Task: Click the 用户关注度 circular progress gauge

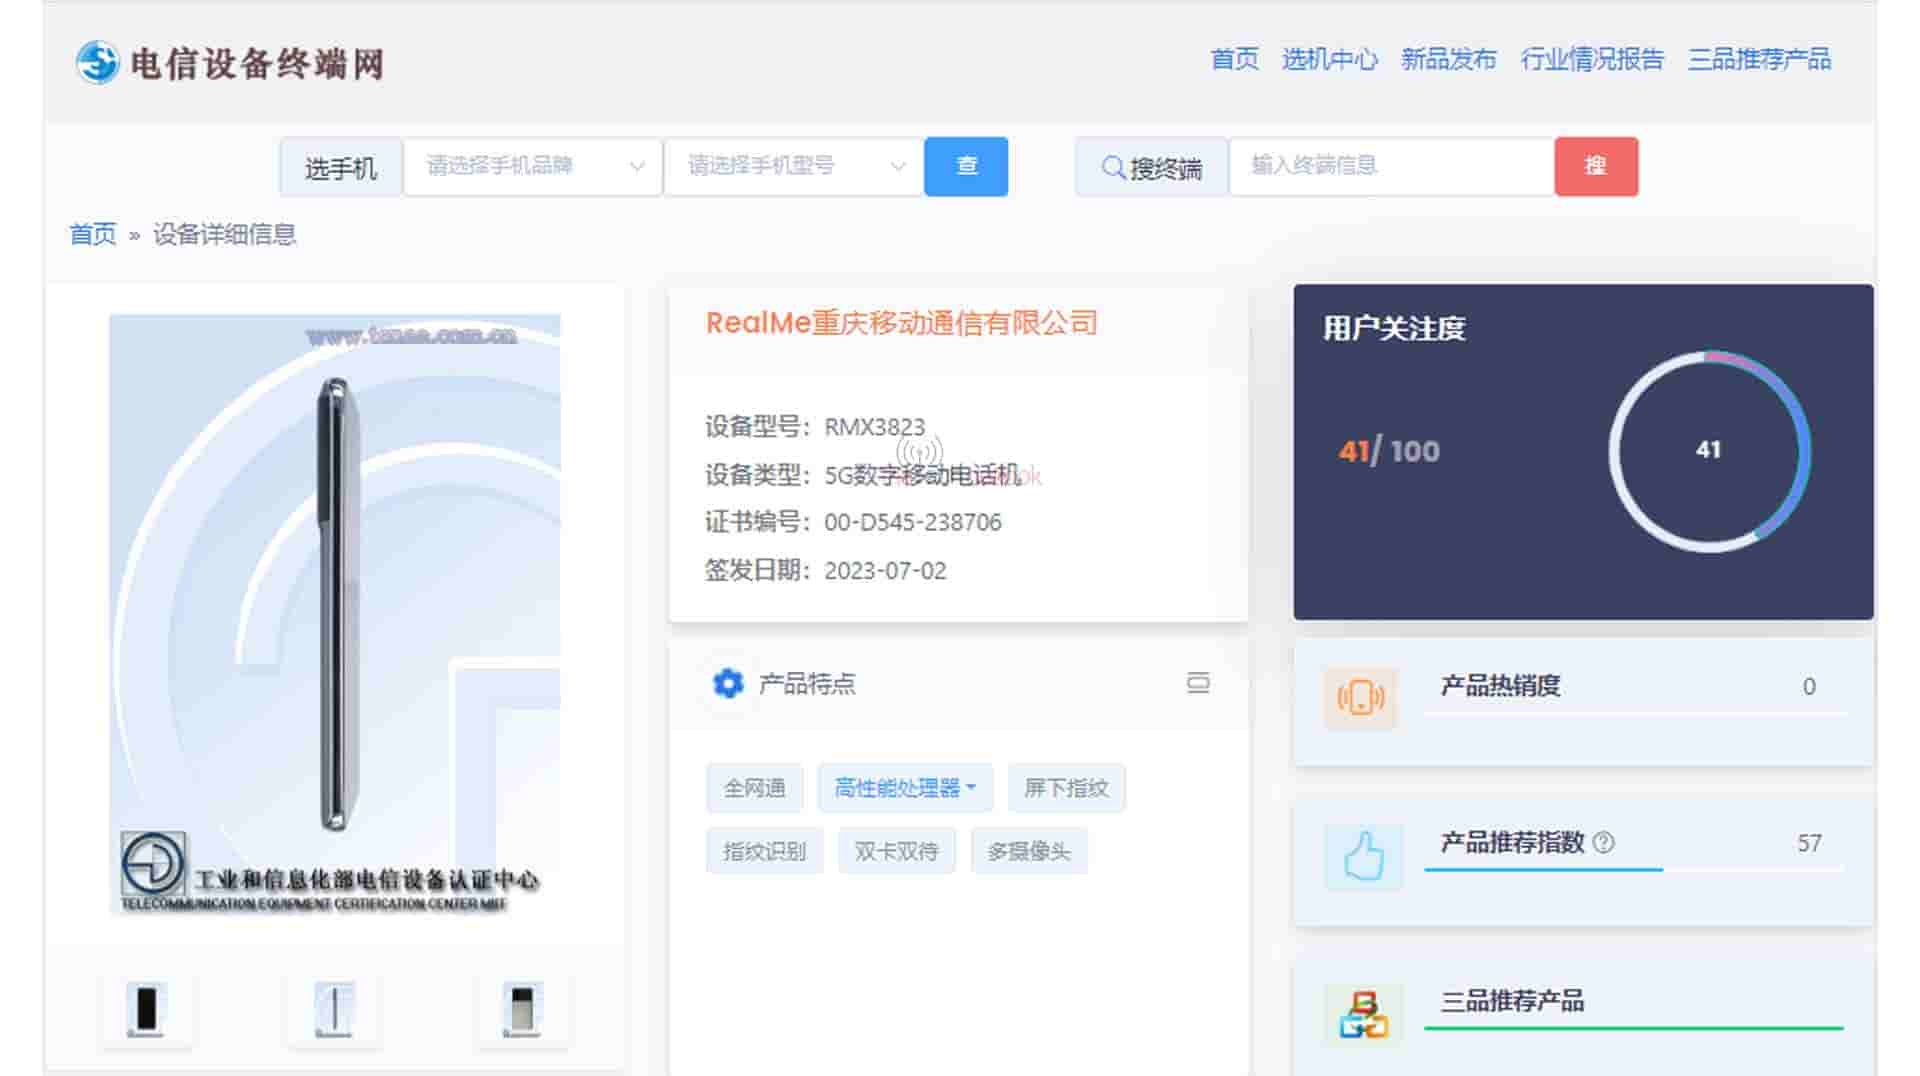Action: tap(1708, 450)
